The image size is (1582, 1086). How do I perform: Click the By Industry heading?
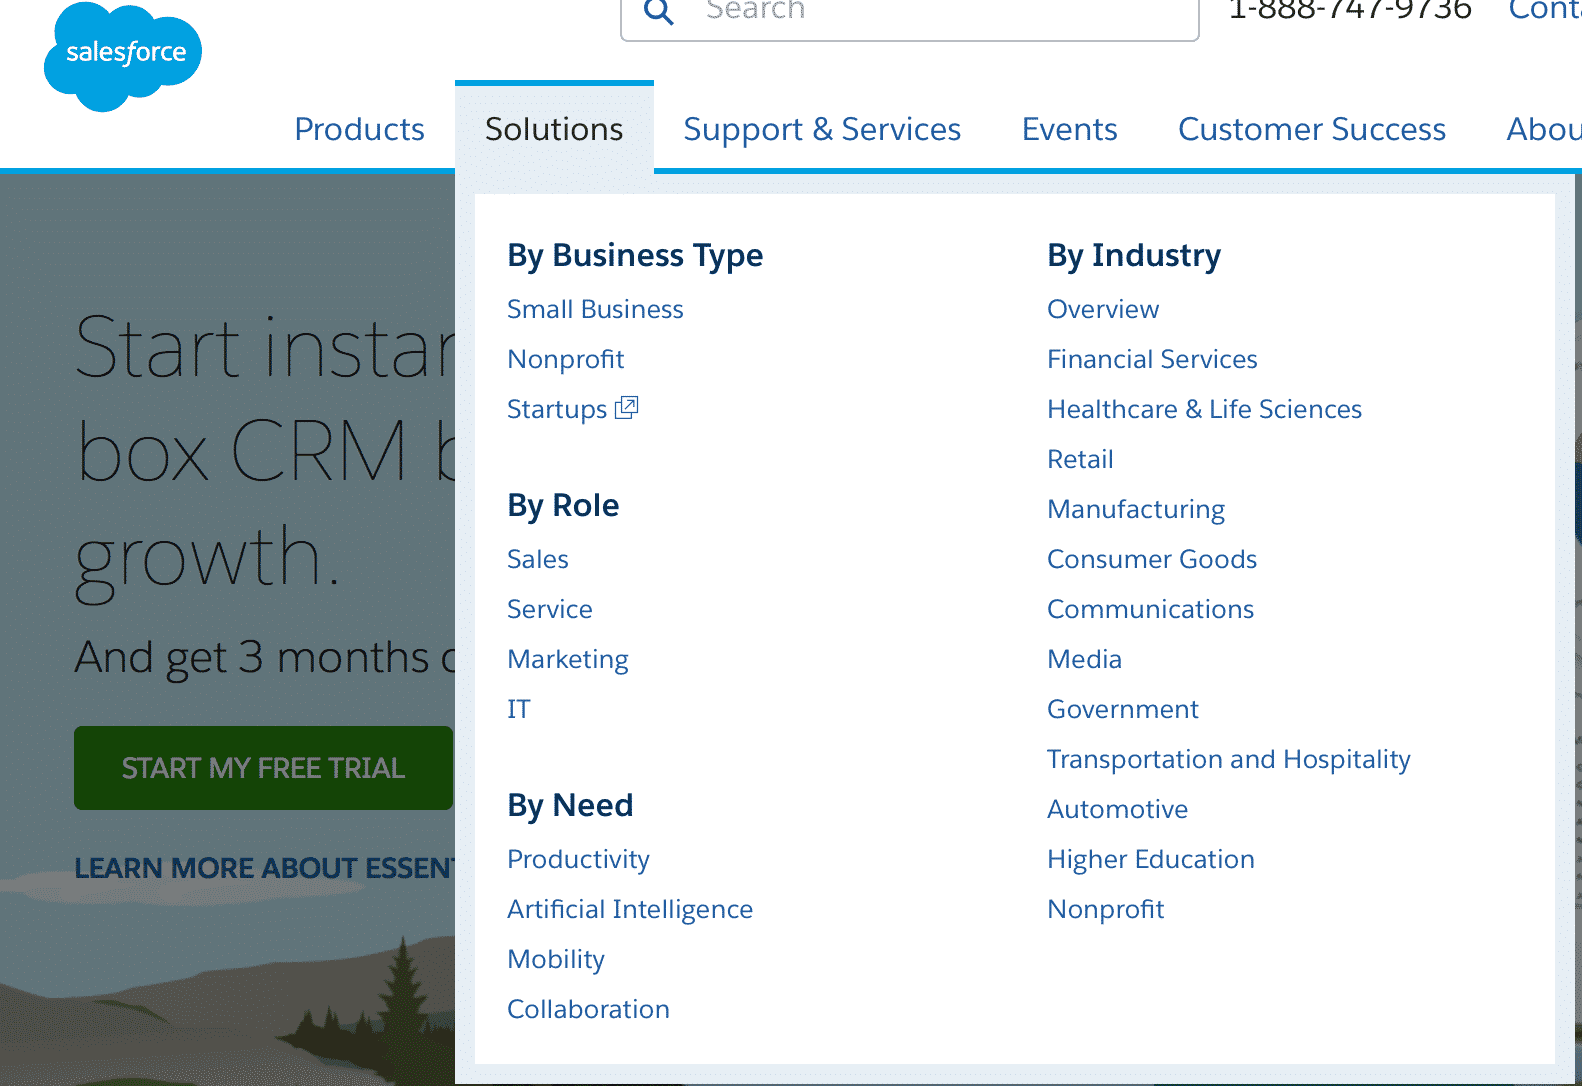point(1134,255)
